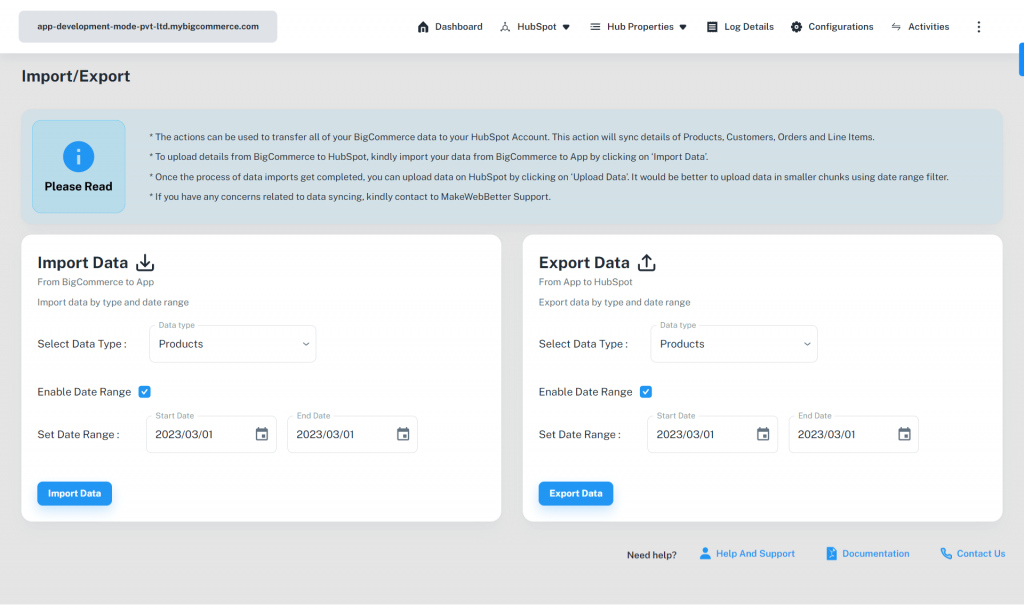
Task: Expand the Hub Properties menu arrow
Action: (683, 27)
